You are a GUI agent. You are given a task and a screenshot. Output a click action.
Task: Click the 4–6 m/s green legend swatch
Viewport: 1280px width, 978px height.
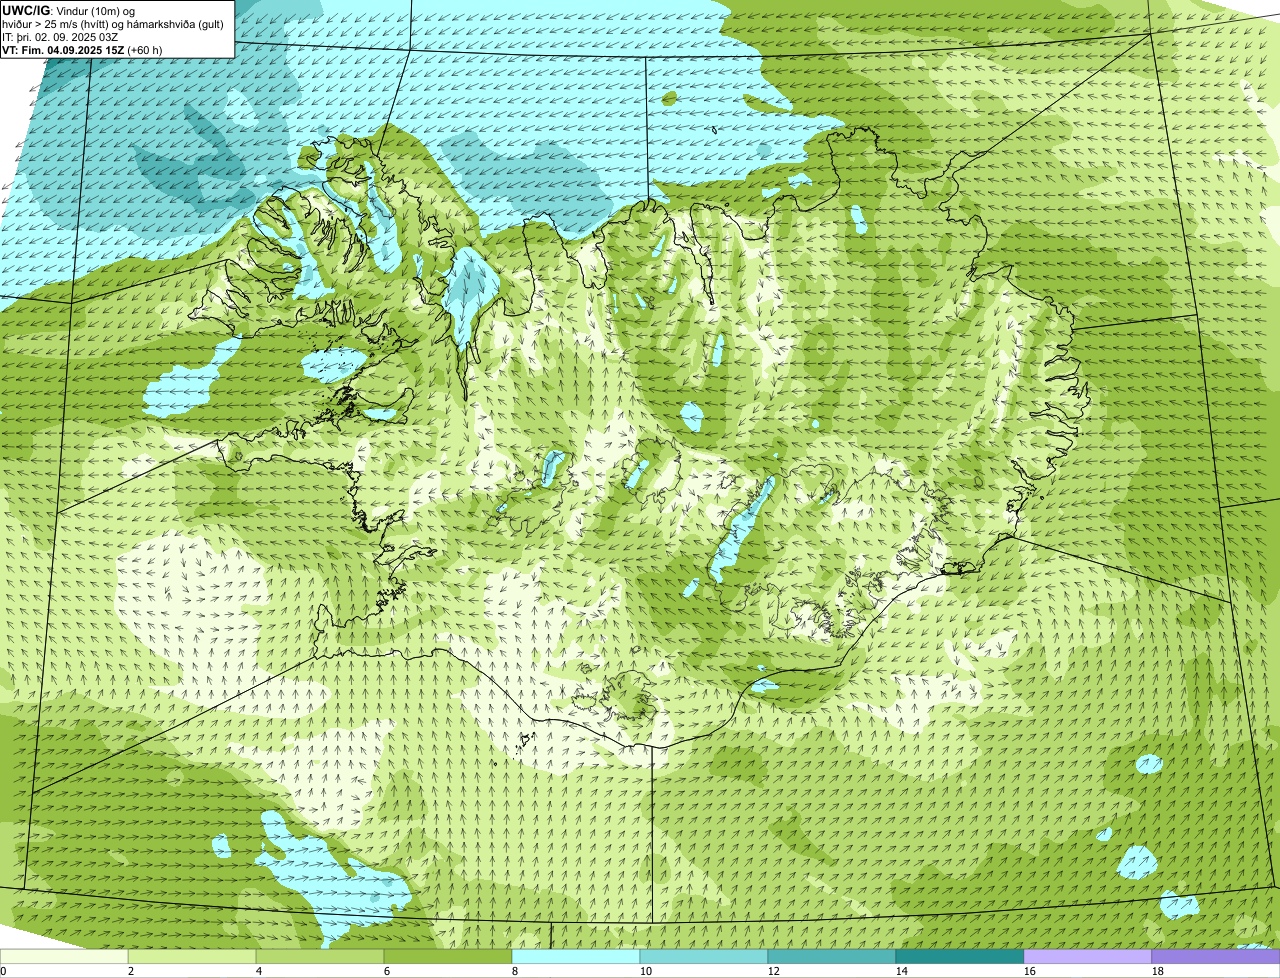click(x=320, y=956)
